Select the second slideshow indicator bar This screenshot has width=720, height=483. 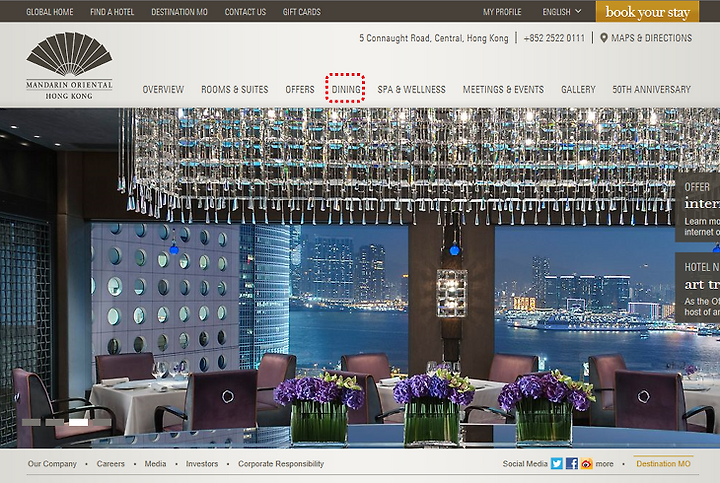pos(55,422)
